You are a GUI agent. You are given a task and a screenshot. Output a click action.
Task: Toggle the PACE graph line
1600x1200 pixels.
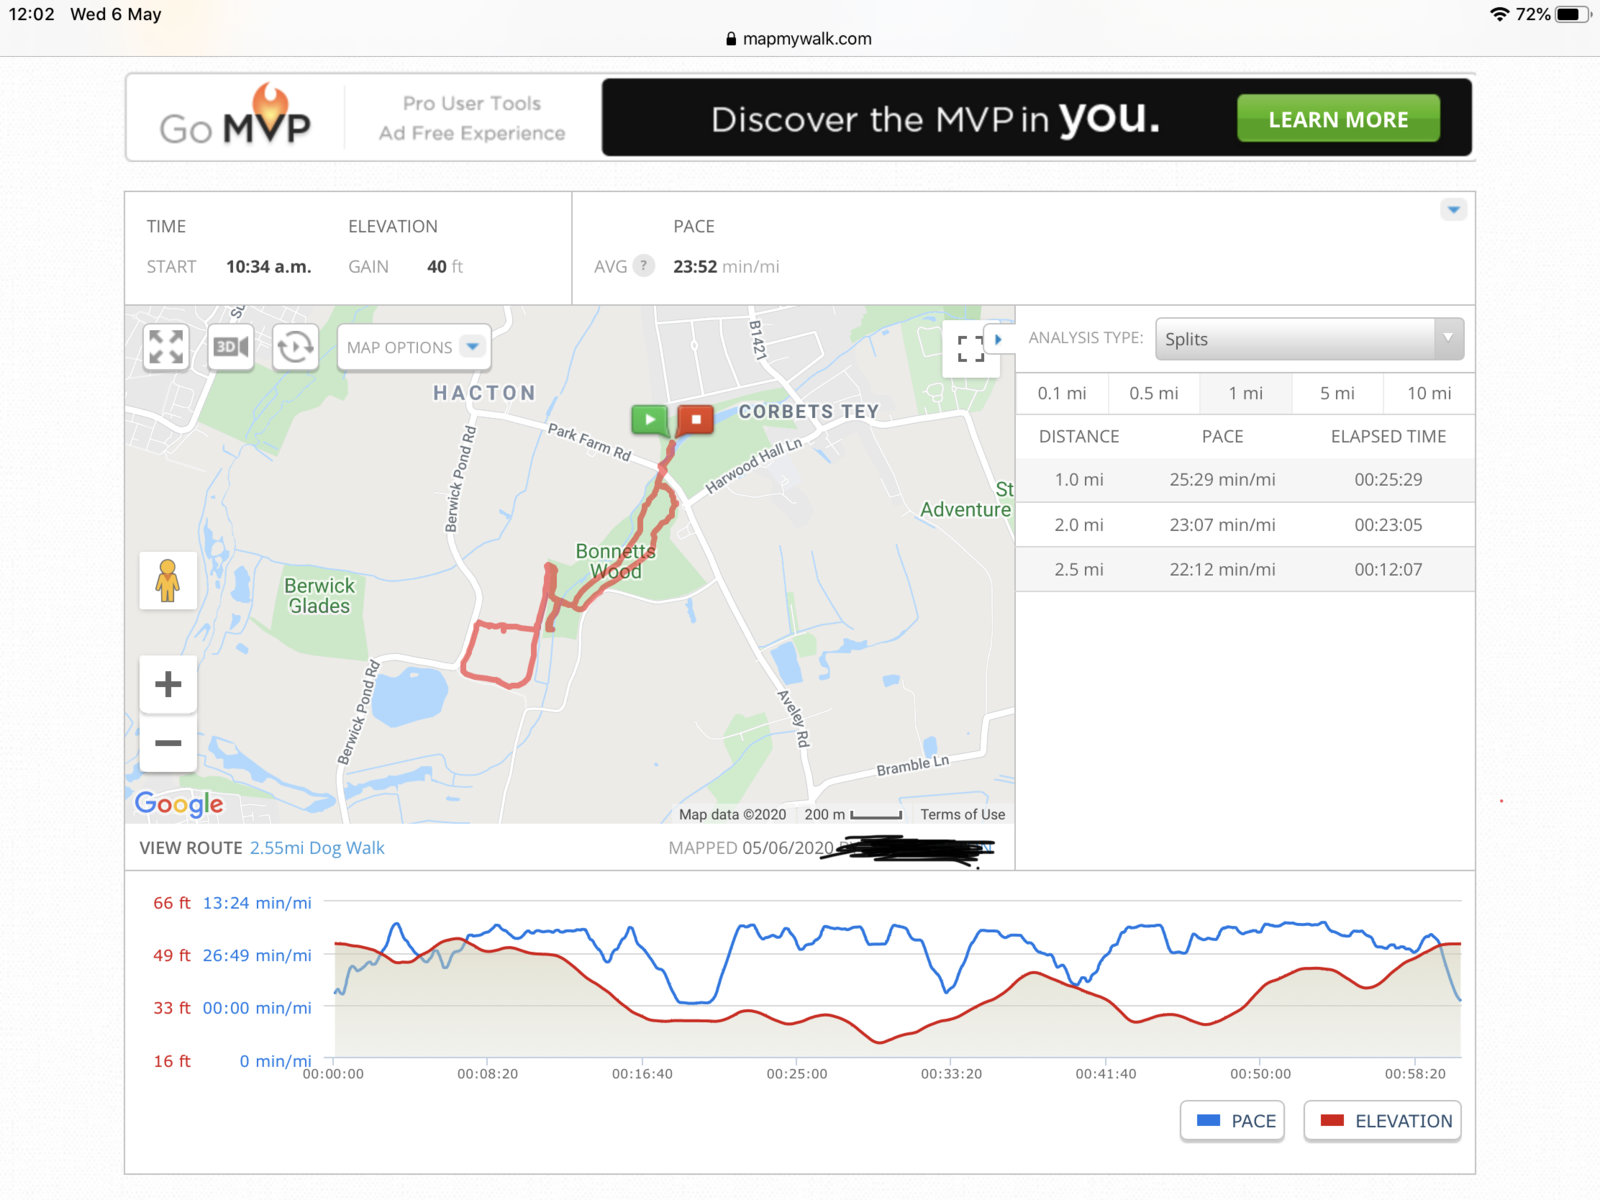click(x=1233, y=1121)
